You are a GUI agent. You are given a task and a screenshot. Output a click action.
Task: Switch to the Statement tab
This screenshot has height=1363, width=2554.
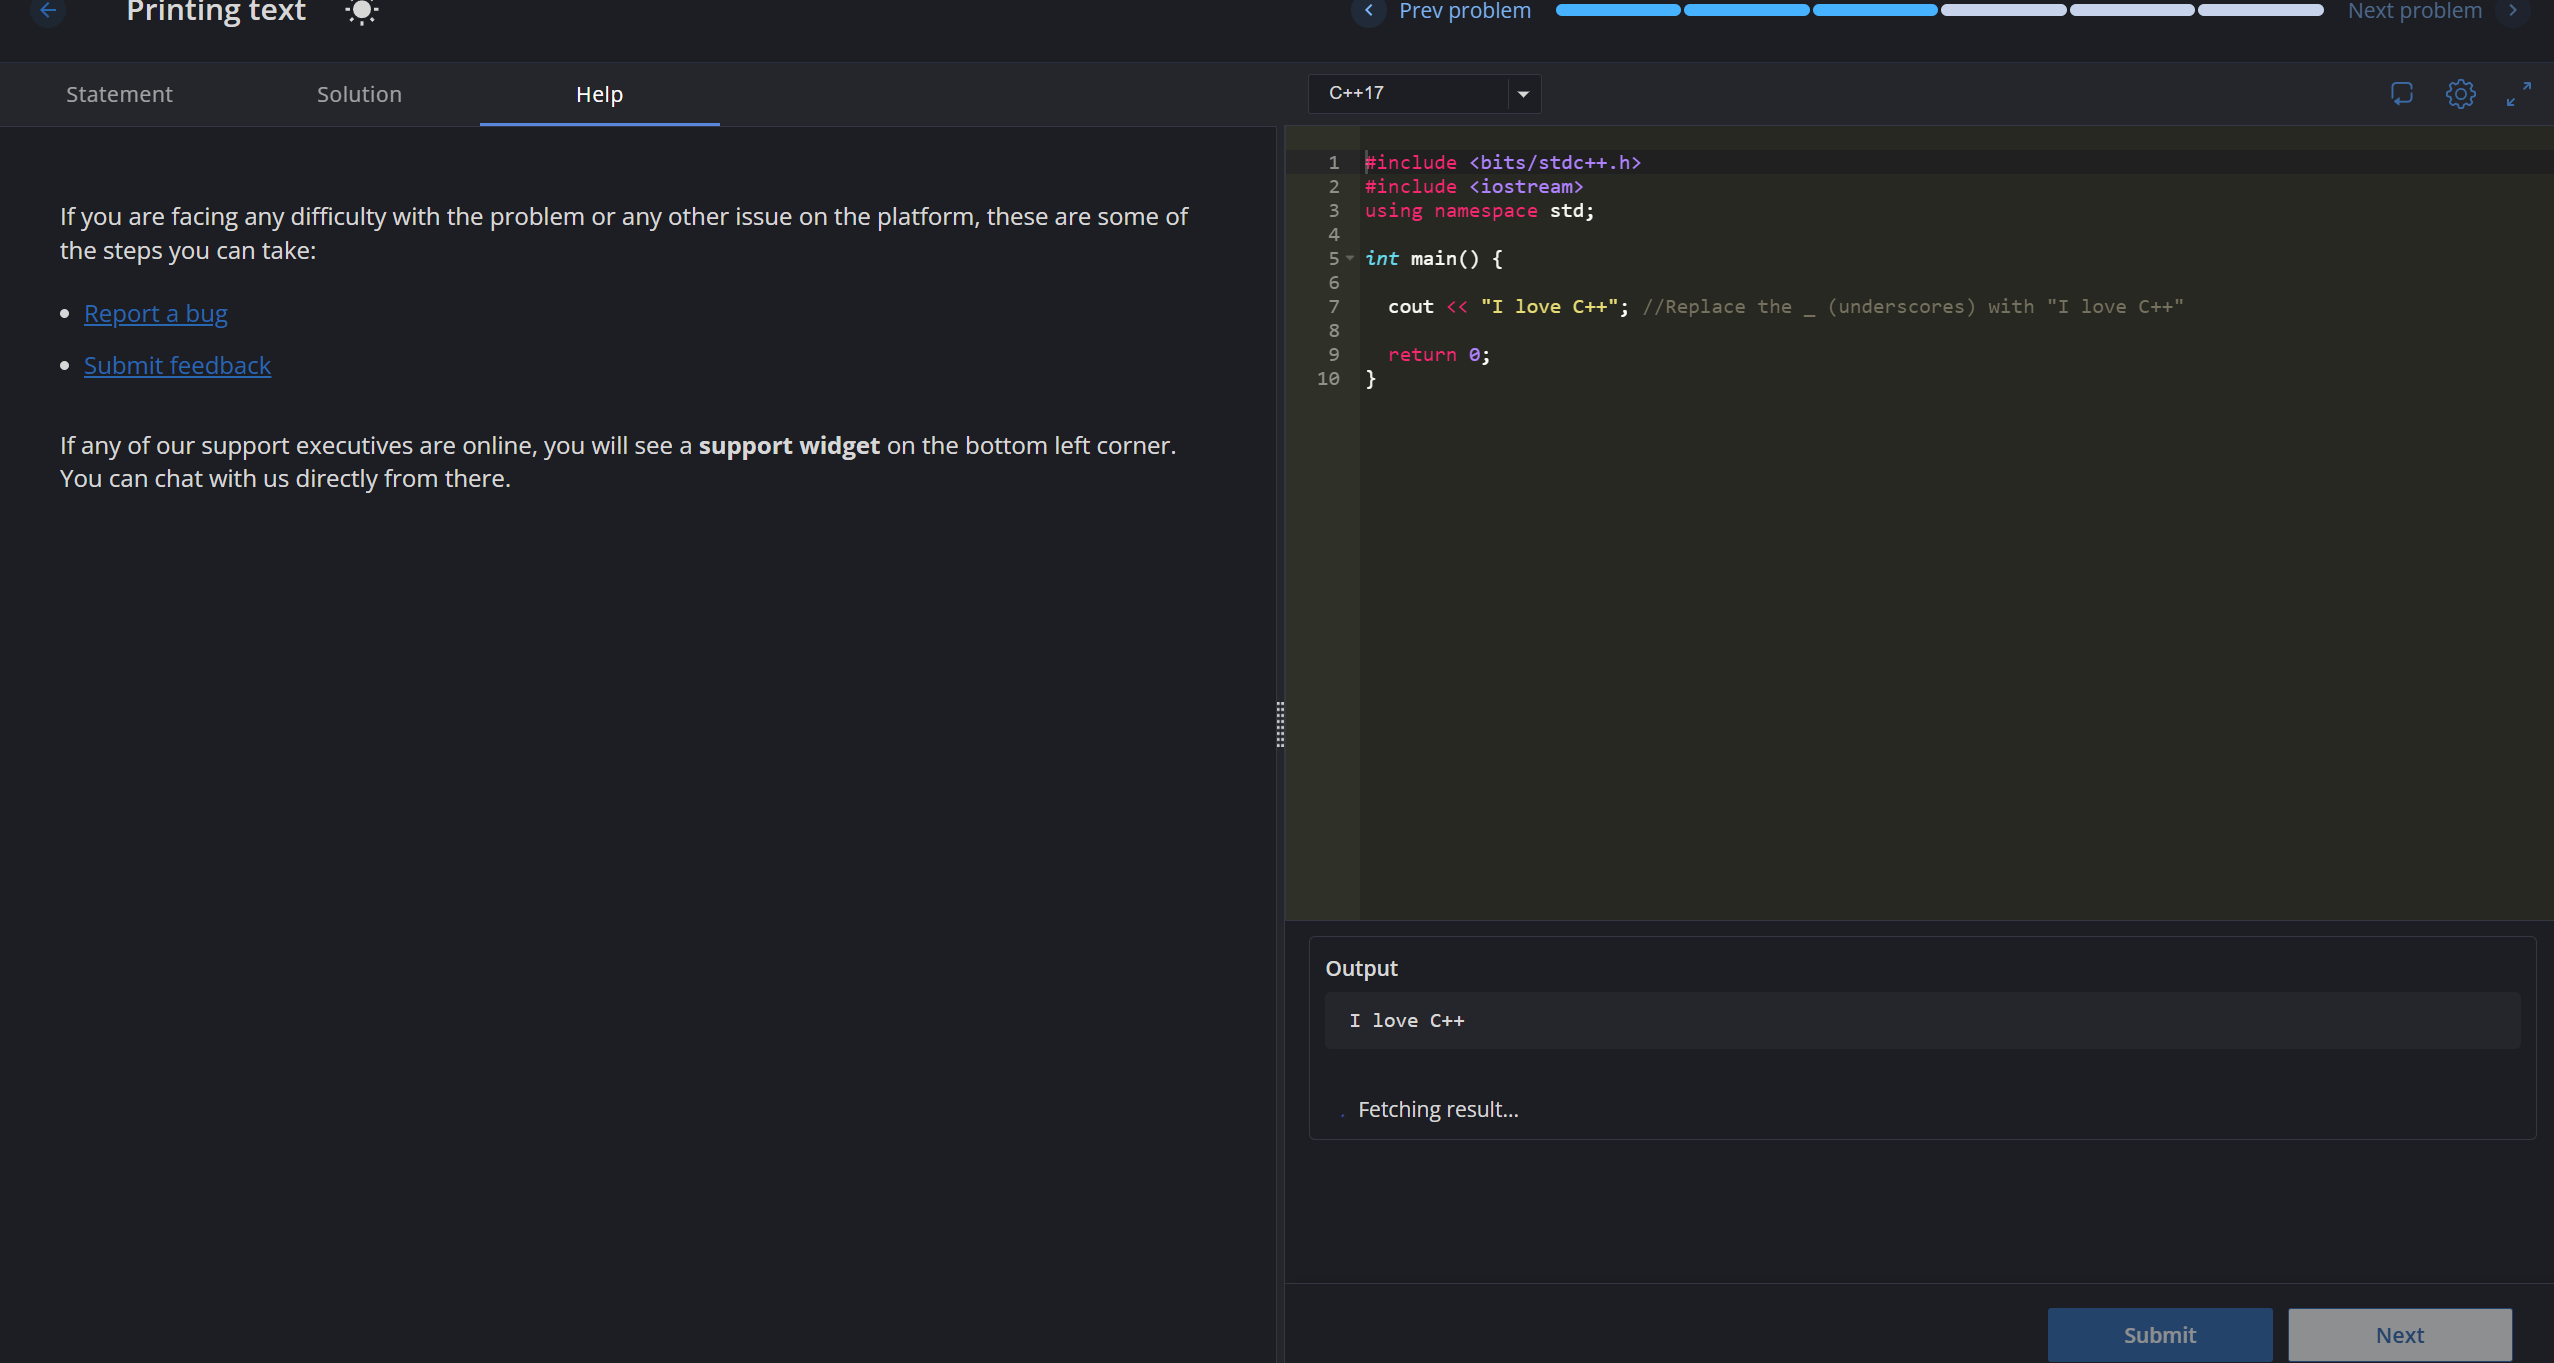[119, 94]
